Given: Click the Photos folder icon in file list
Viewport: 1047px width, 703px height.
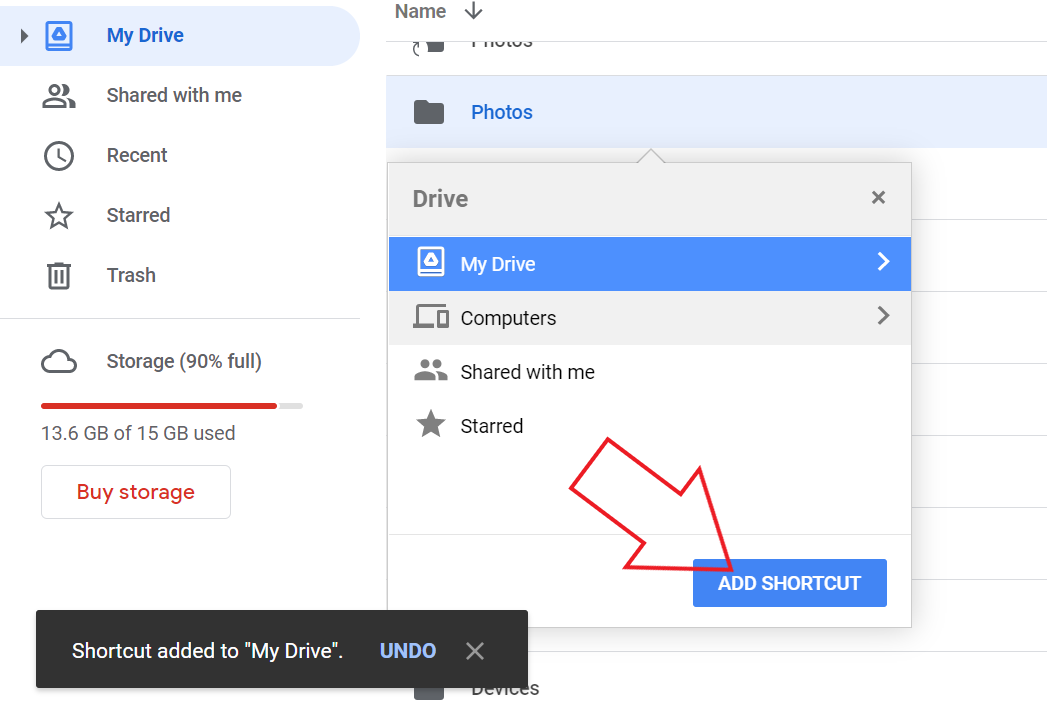Looking at the screenshot, I should (x=429, y=112).
